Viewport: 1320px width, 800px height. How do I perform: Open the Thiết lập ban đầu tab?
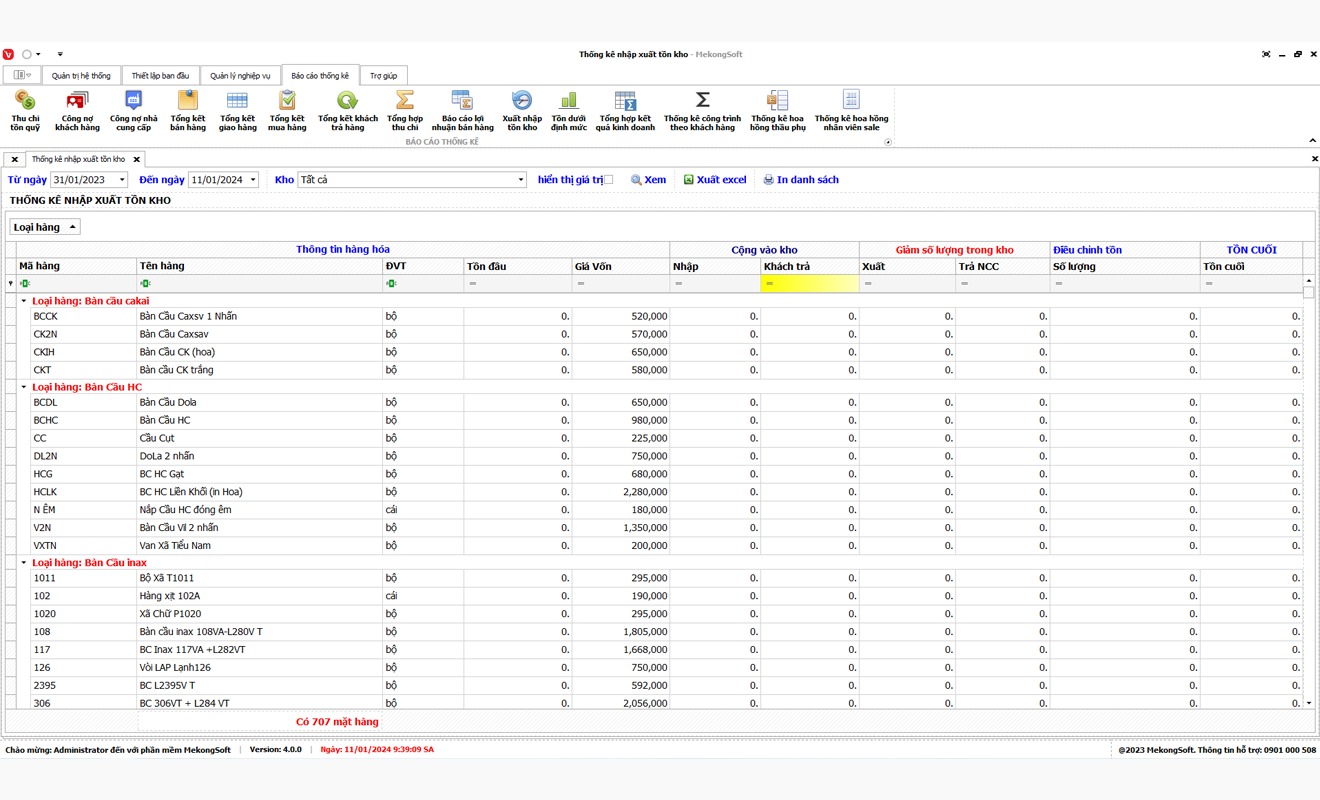point(160,76)
